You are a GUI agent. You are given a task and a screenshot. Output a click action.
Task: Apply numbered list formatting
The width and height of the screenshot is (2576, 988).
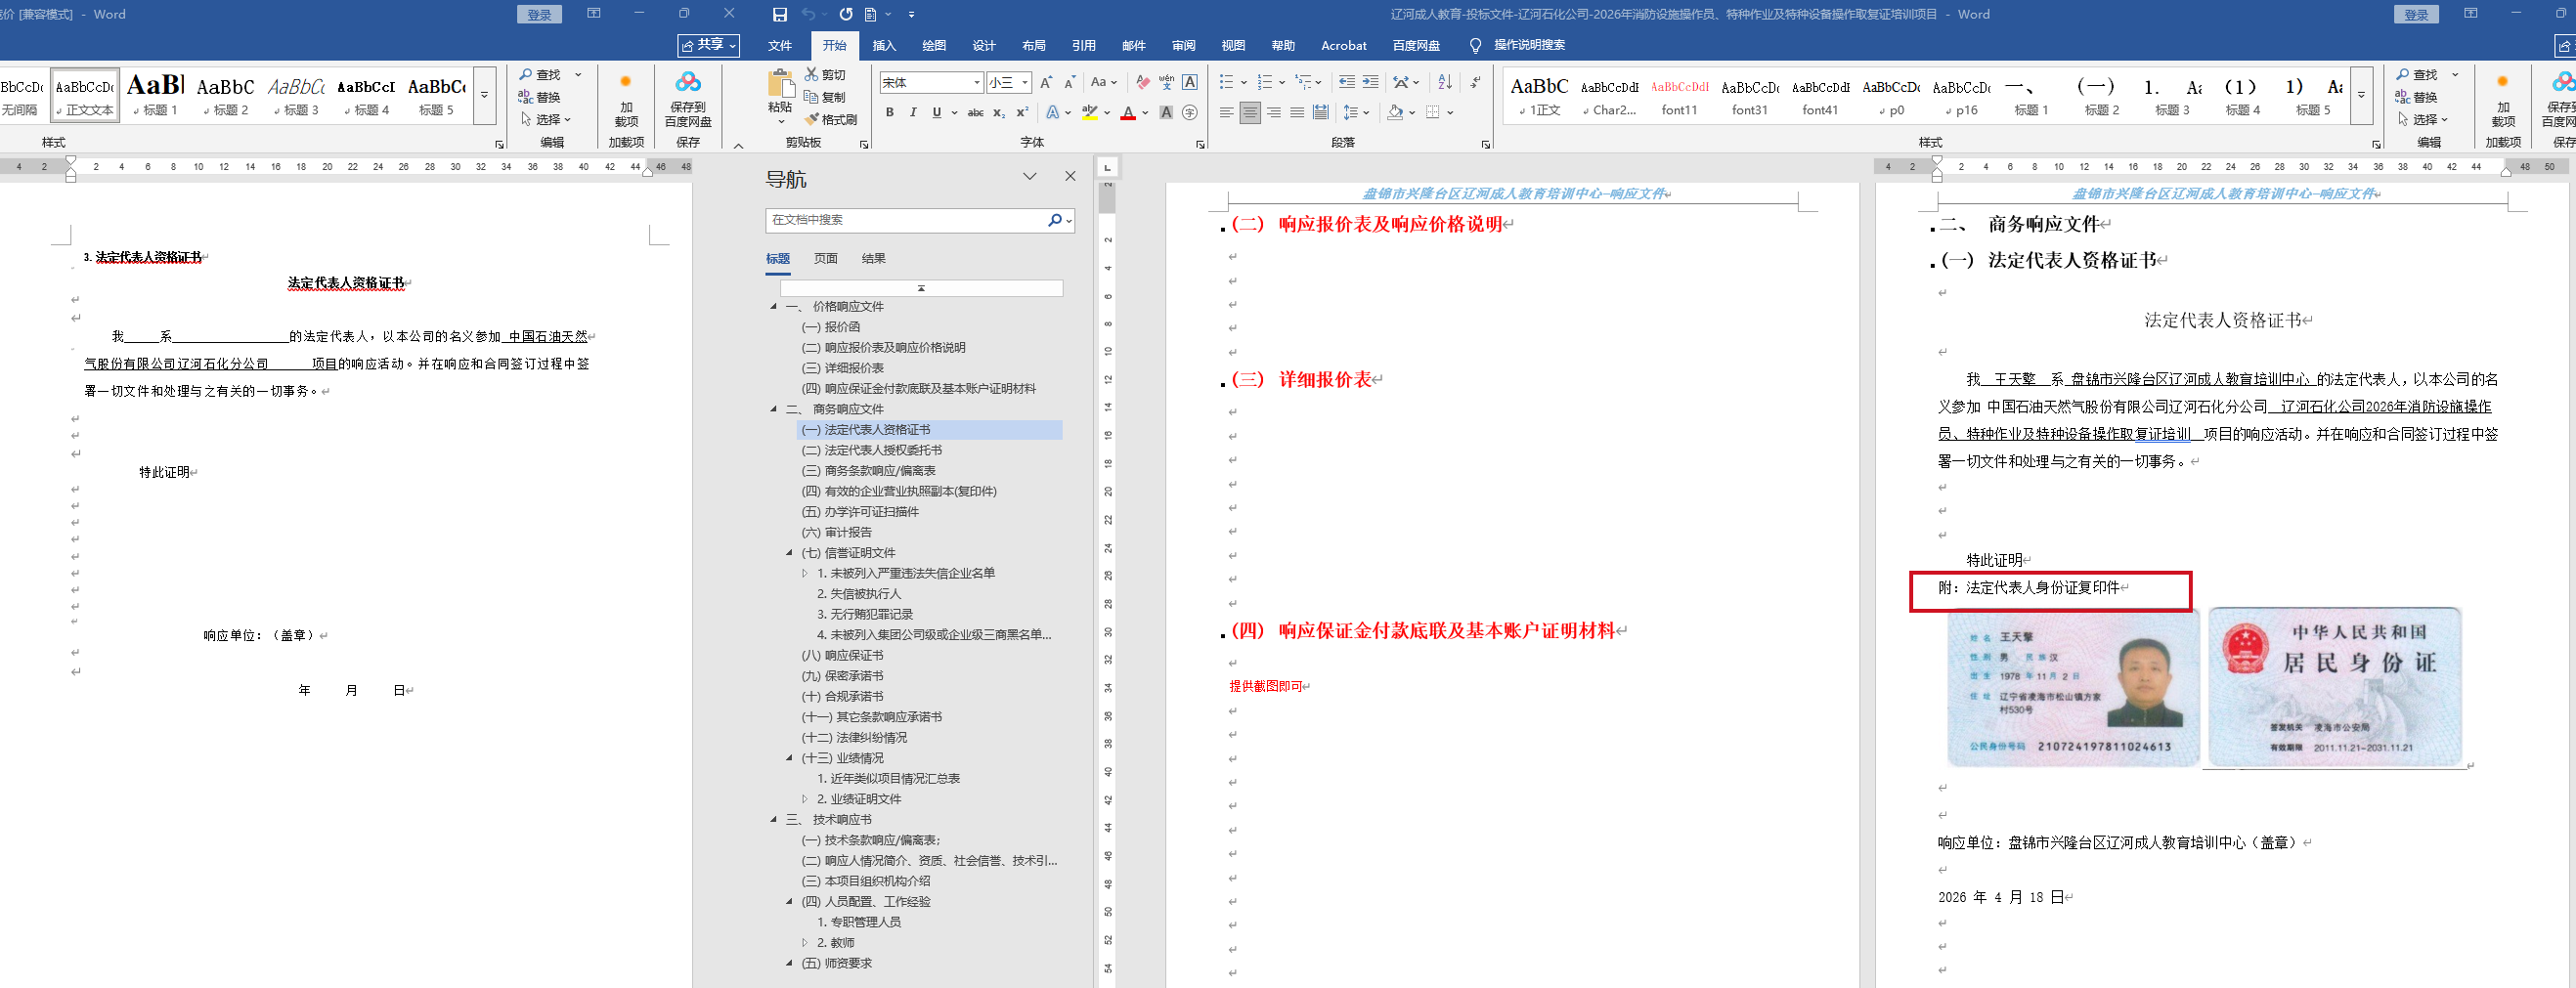[x=1265, y=82]
